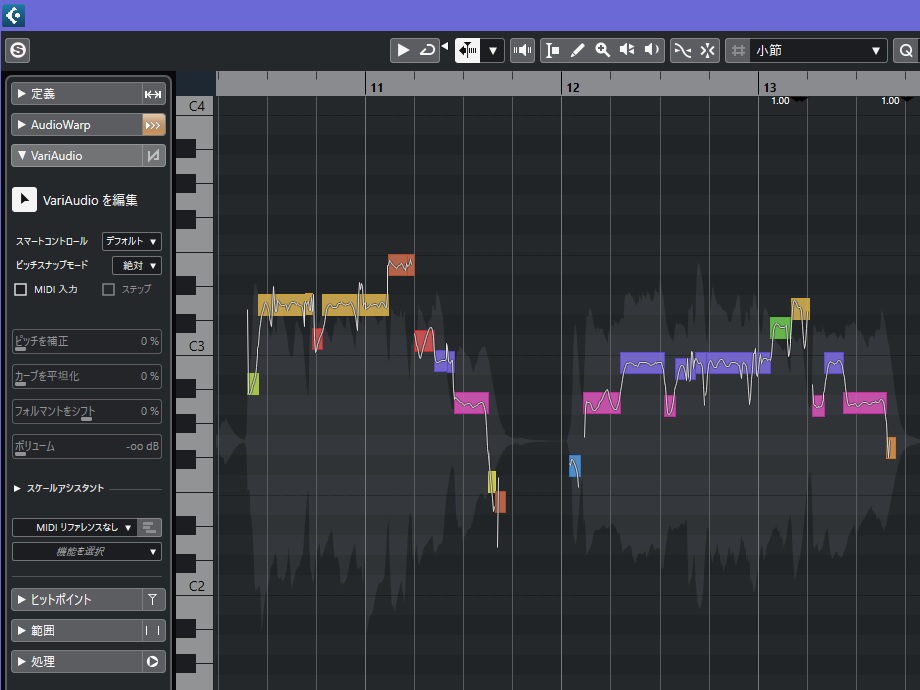The width and height of the screenshot is (920, 690).
Task: Open the スマートコントロール dropdown
Action: (x=132, y=241)
